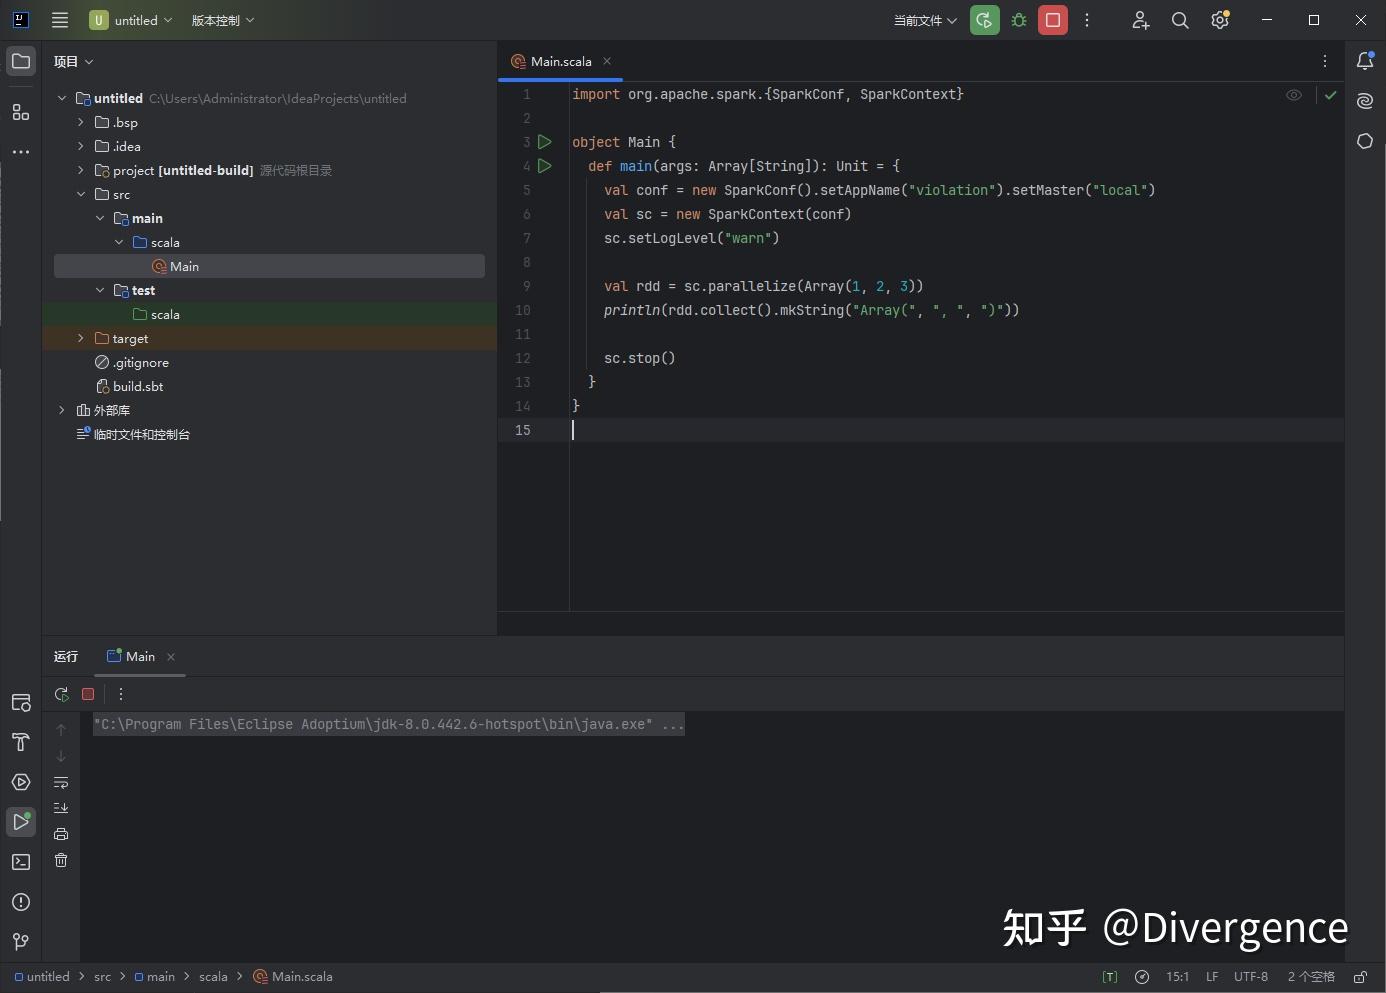Open Search Everywhere magnifier icon
This screenshot has height=993, width=1386.
tap(1180, 20)
